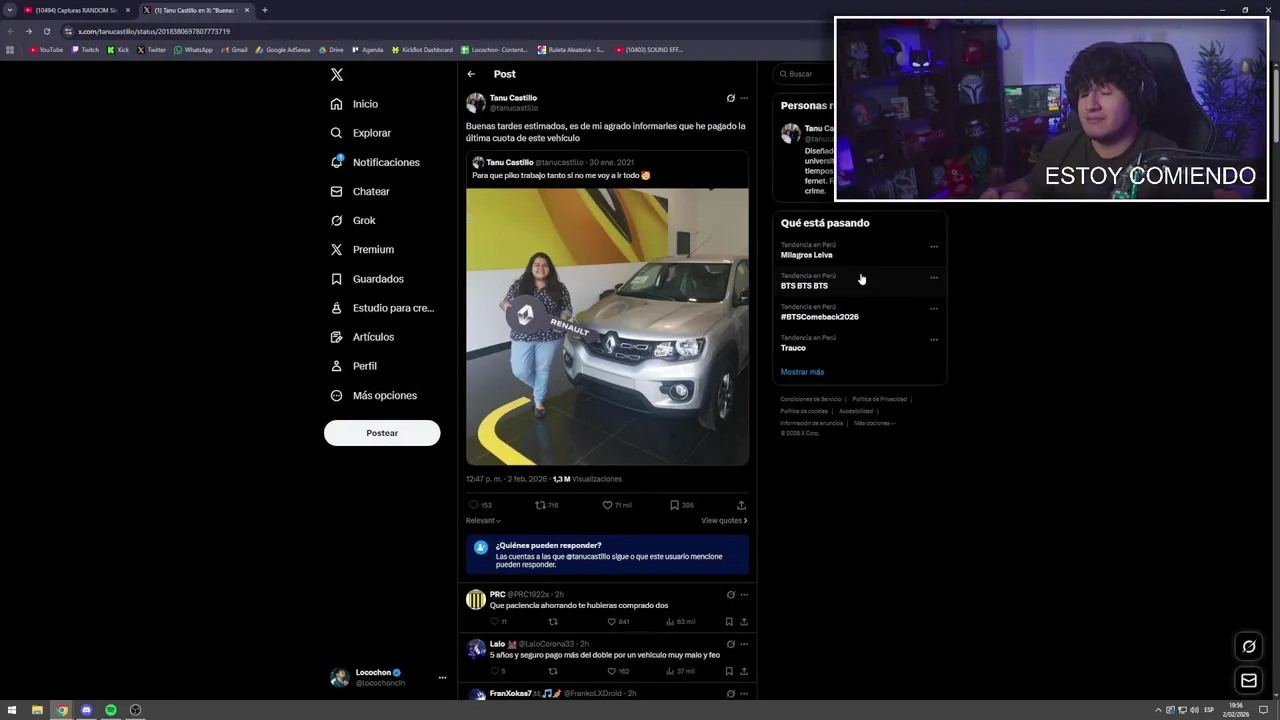Viewport: 1280px width, 720px height.
Task: Open Premium in the sidebar
Action: (362, 249)
